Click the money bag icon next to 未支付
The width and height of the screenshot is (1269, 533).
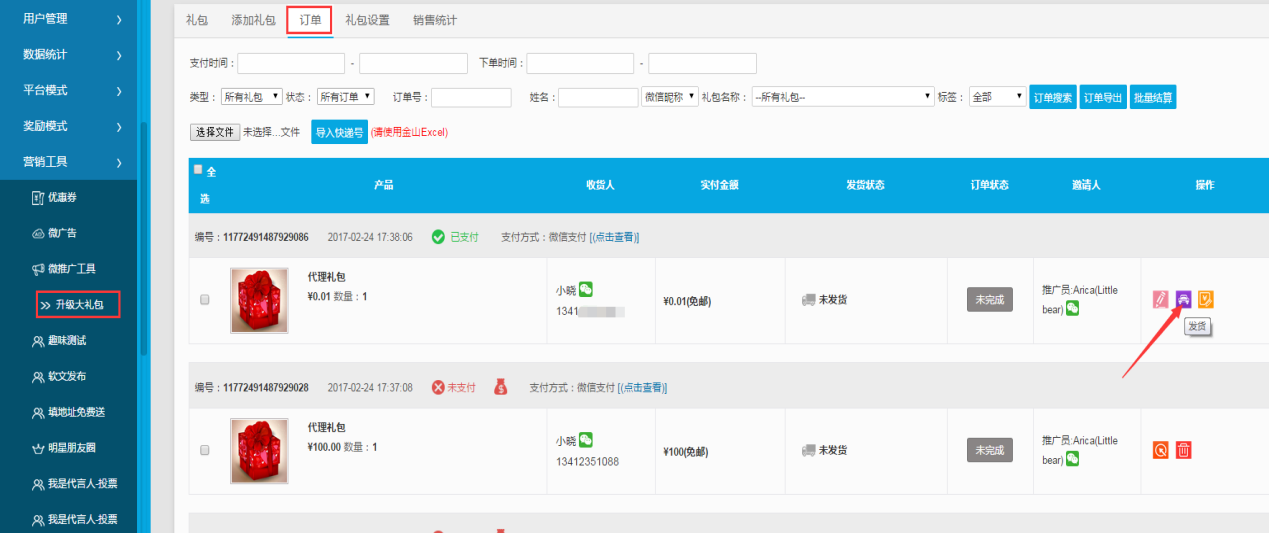[x=501, y=387]
